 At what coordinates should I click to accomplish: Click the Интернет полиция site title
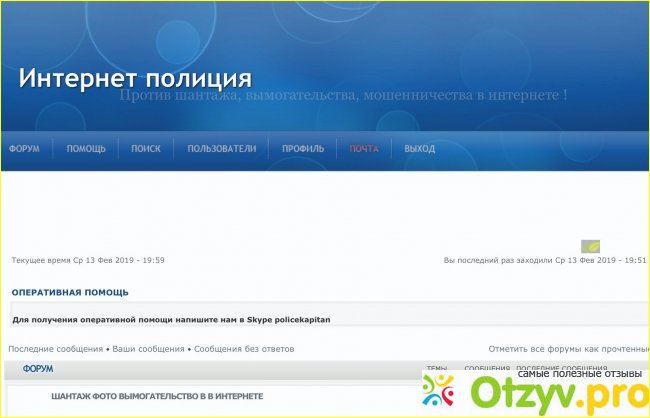(x=135, y=78)
